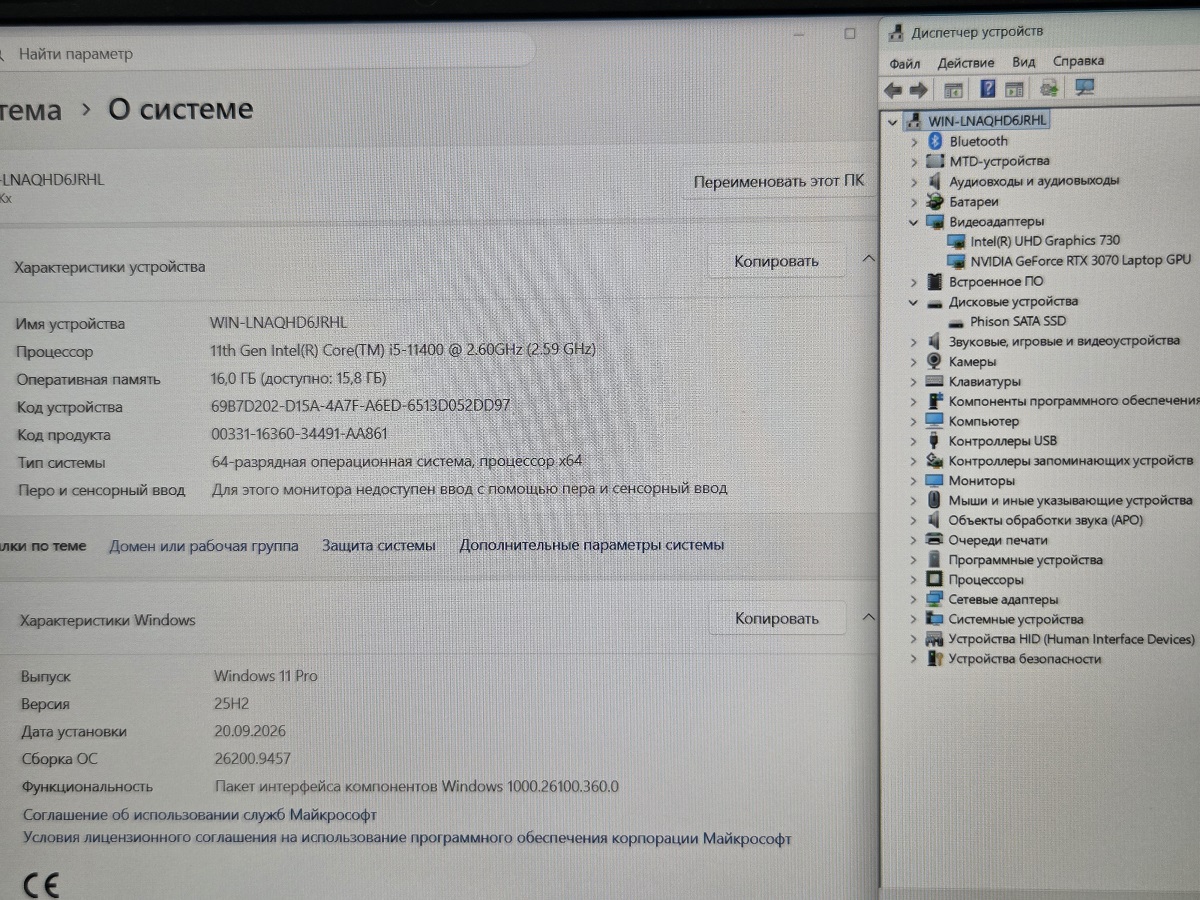Click Копировать next to Характеристики Windows
1200x900 pixels.
[x=777, y=618]
